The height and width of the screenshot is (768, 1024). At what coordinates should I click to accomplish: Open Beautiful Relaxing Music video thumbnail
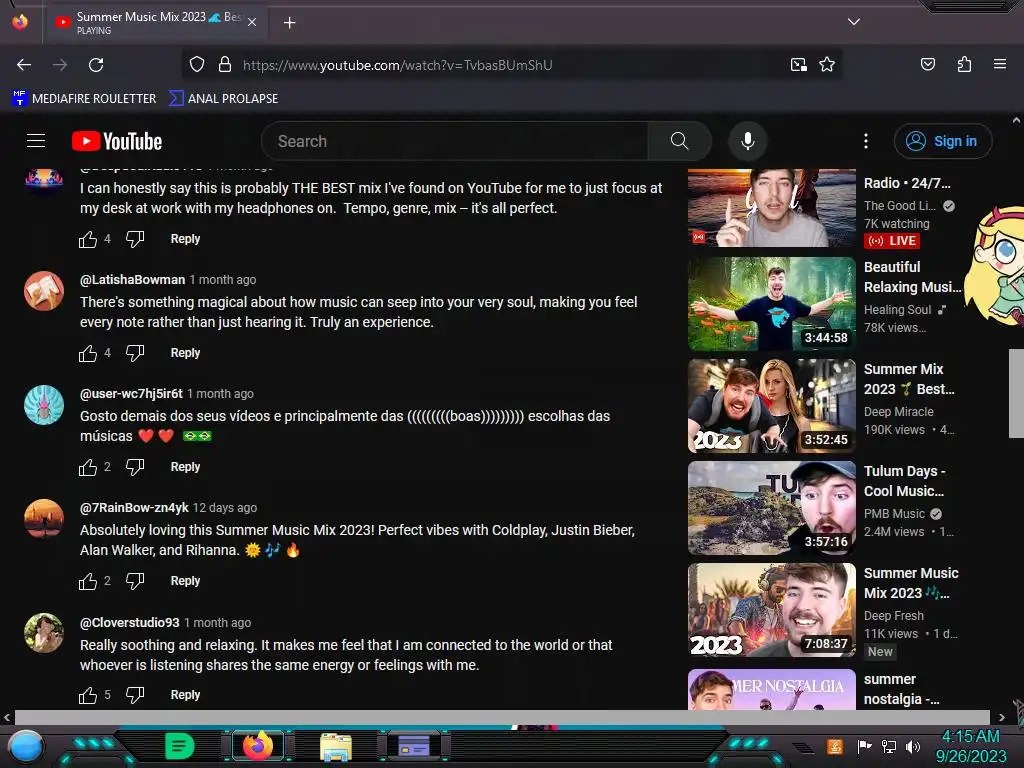pos(771,304)
